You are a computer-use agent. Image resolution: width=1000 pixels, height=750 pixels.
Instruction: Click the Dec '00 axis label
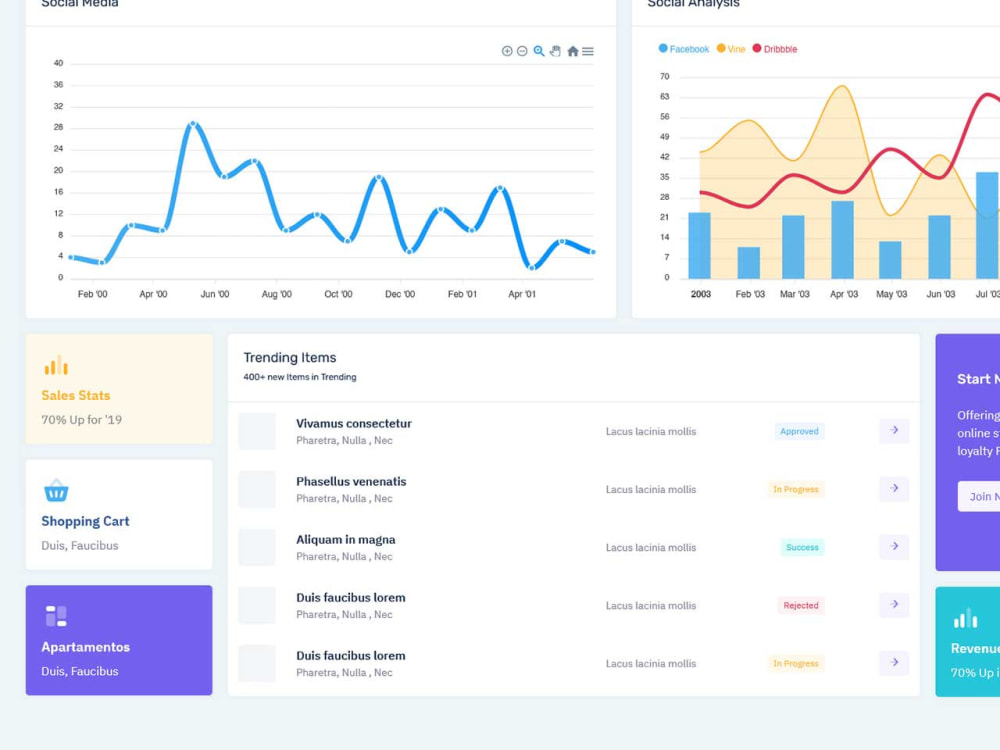click(400, 294)
